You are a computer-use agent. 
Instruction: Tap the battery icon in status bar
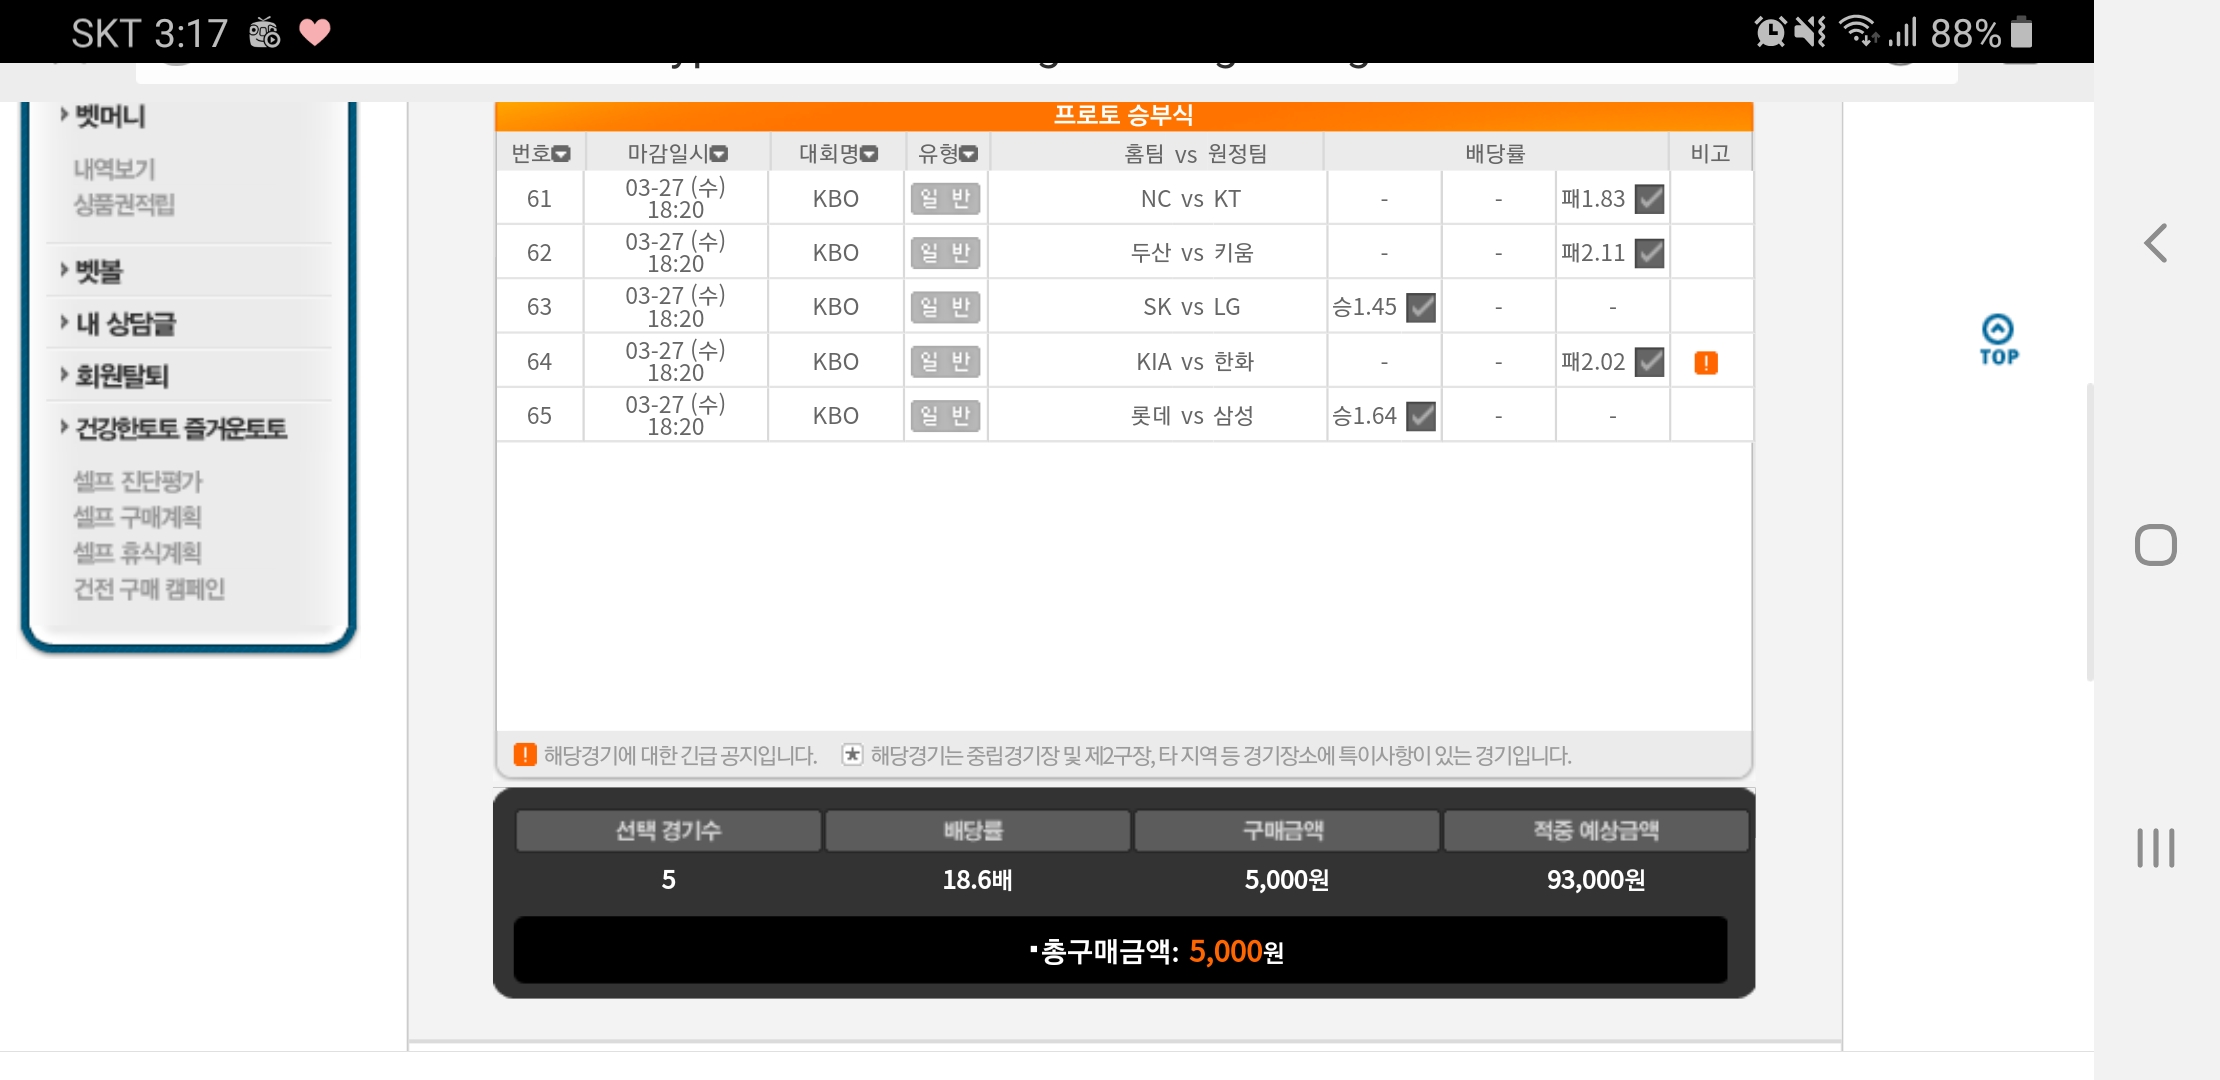2021,32
